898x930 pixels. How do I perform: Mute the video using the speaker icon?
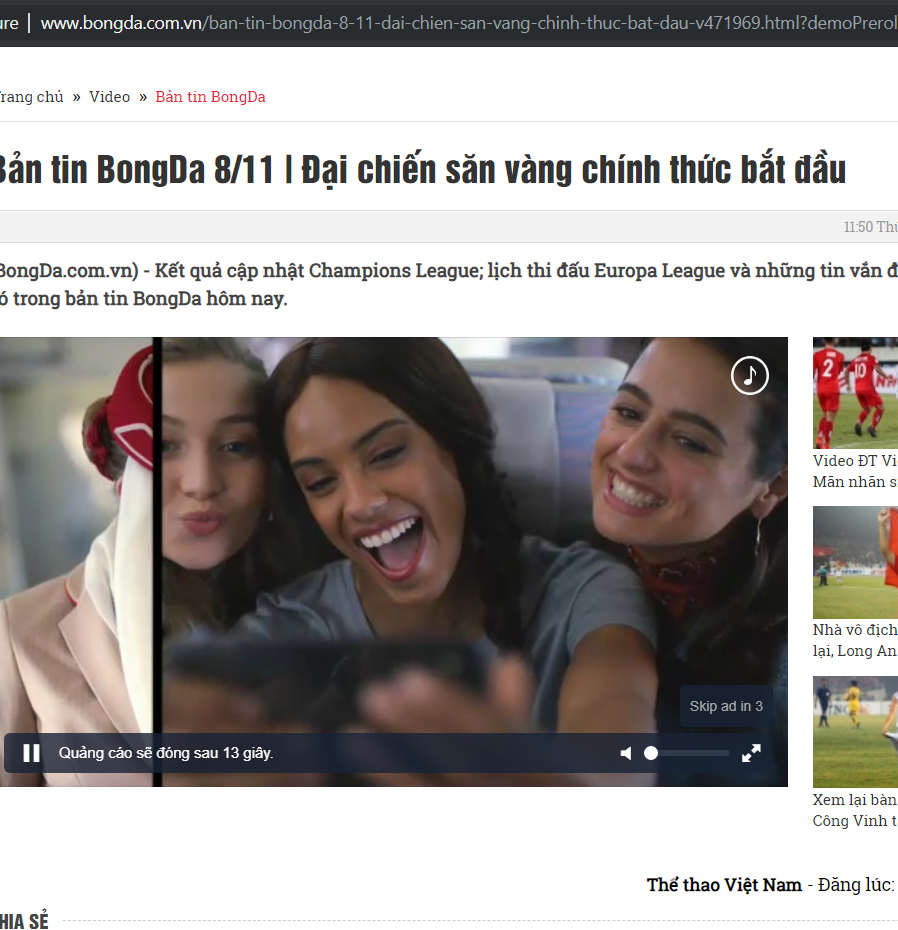tap(626, 753)
